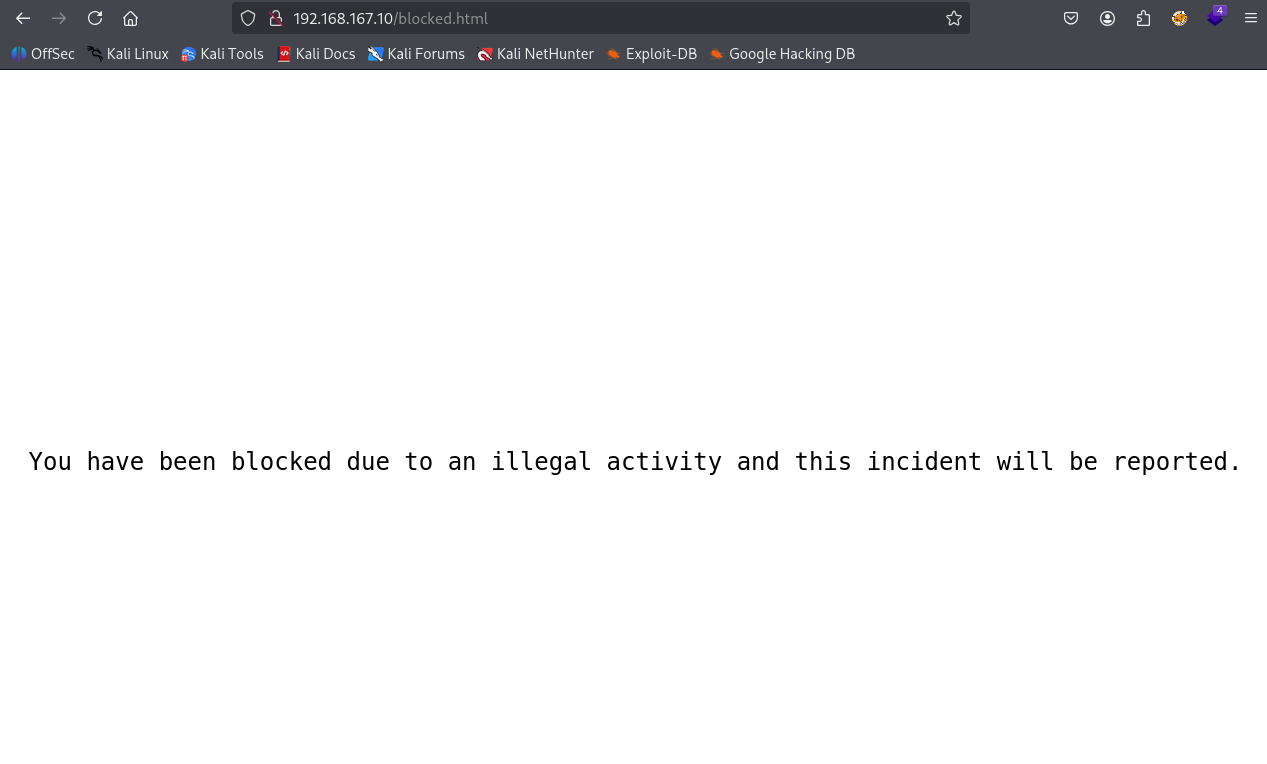Image resolution: width=1267 pixels, height=764 pixels.
Task: Go to Kali Docs bookmark
Action: (x=316, y=54)
